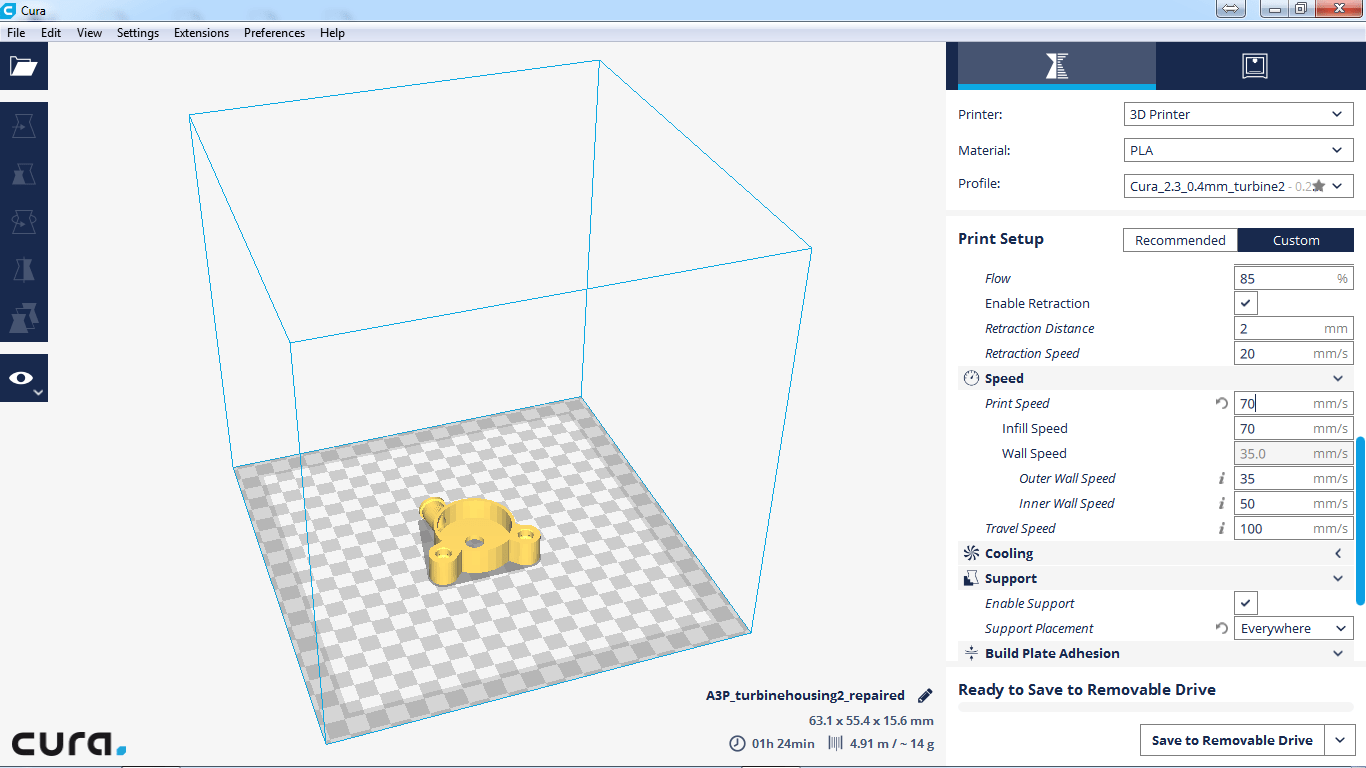
Task: Click the pencil icon to rename the model
Action: tap(925, 696)
